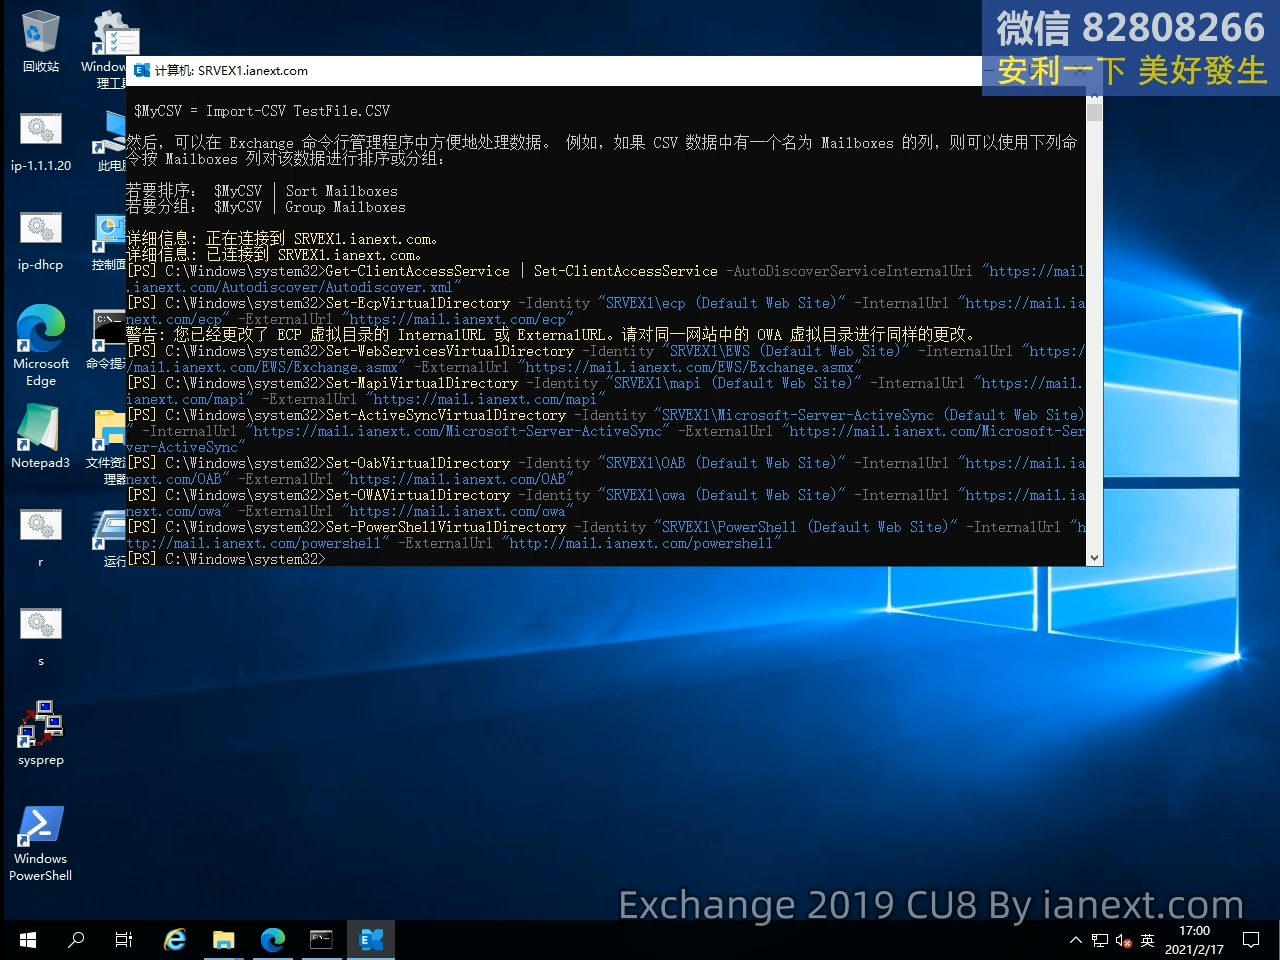Show hidden tray icons chevron

point(1076,940)
